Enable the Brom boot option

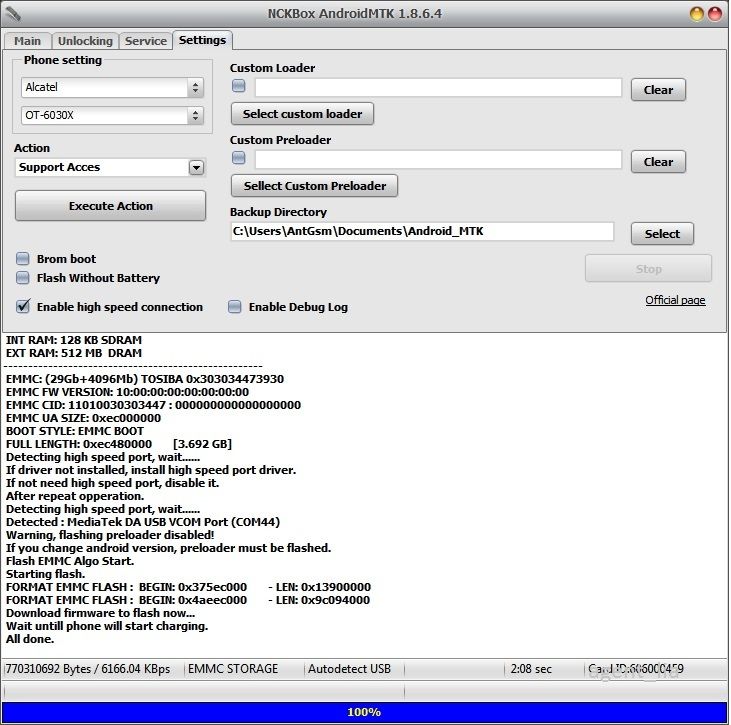click(x=23, y=259)
